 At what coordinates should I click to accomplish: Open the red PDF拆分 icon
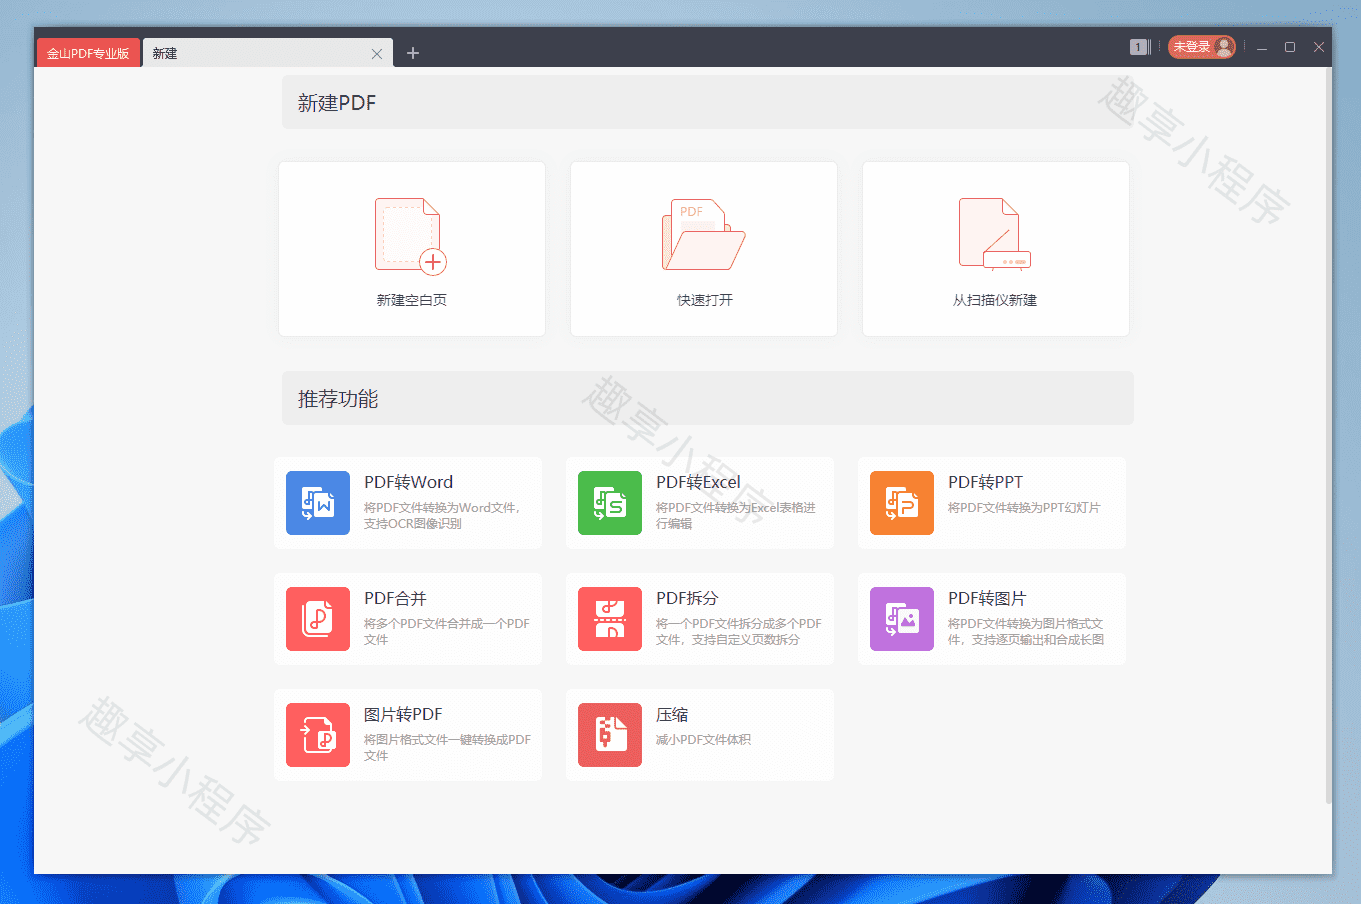610,619
